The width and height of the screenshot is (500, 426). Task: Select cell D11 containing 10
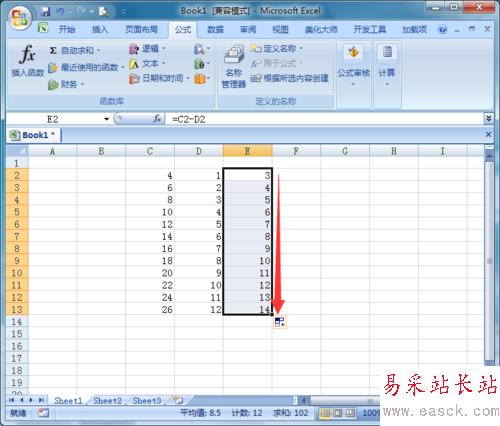(199, 285)
